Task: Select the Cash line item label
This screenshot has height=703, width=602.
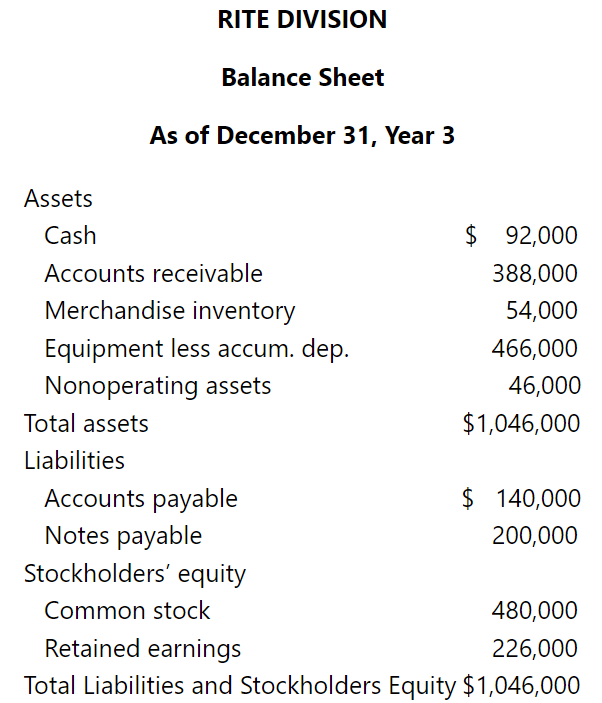Action: [x=70, y=236]
